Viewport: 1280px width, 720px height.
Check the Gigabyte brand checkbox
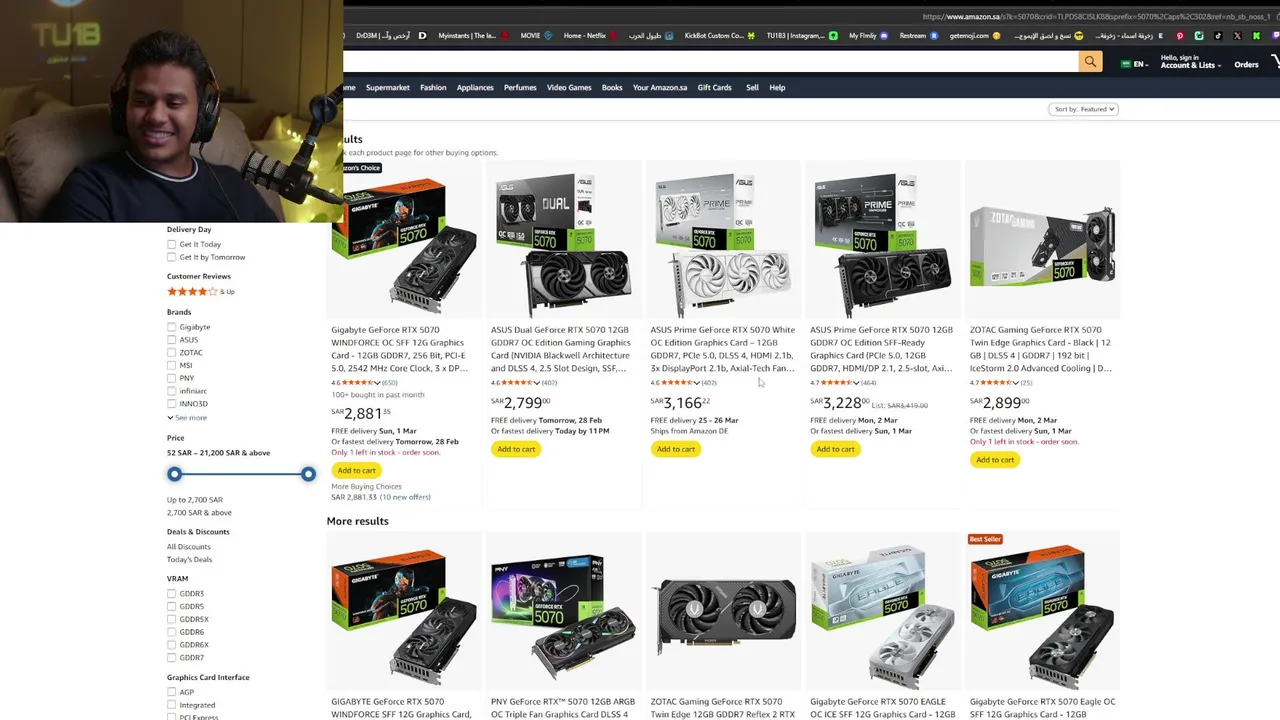[x=172, y=327]
